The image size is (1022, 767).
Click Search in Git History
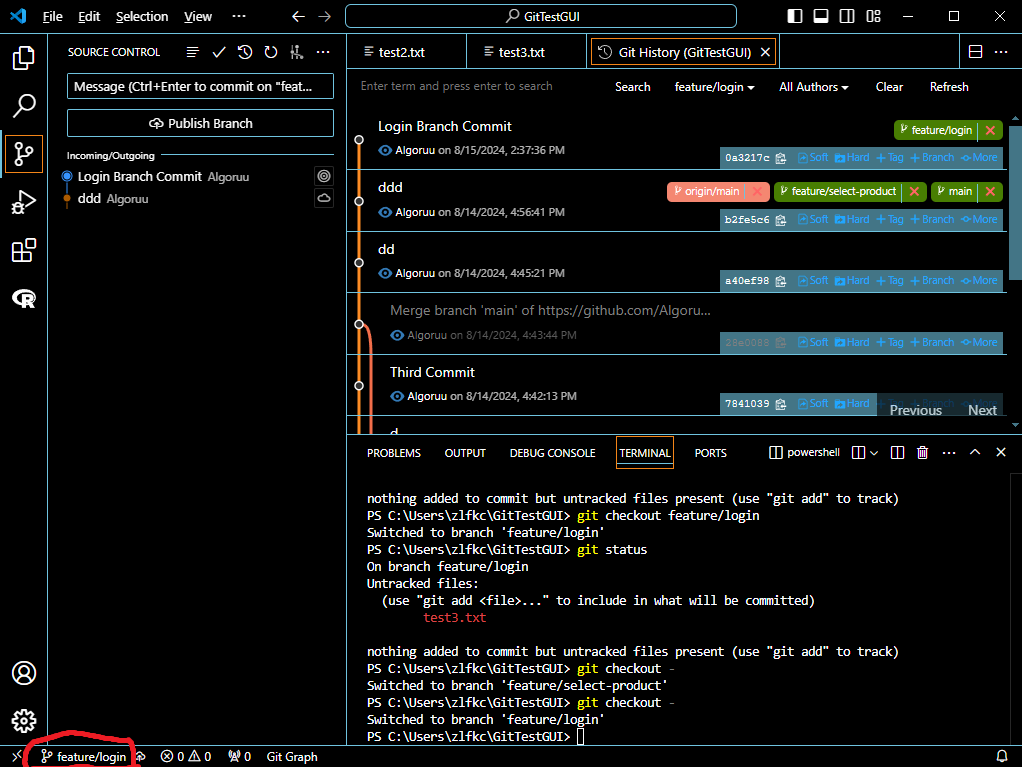(x=632, y=87)
